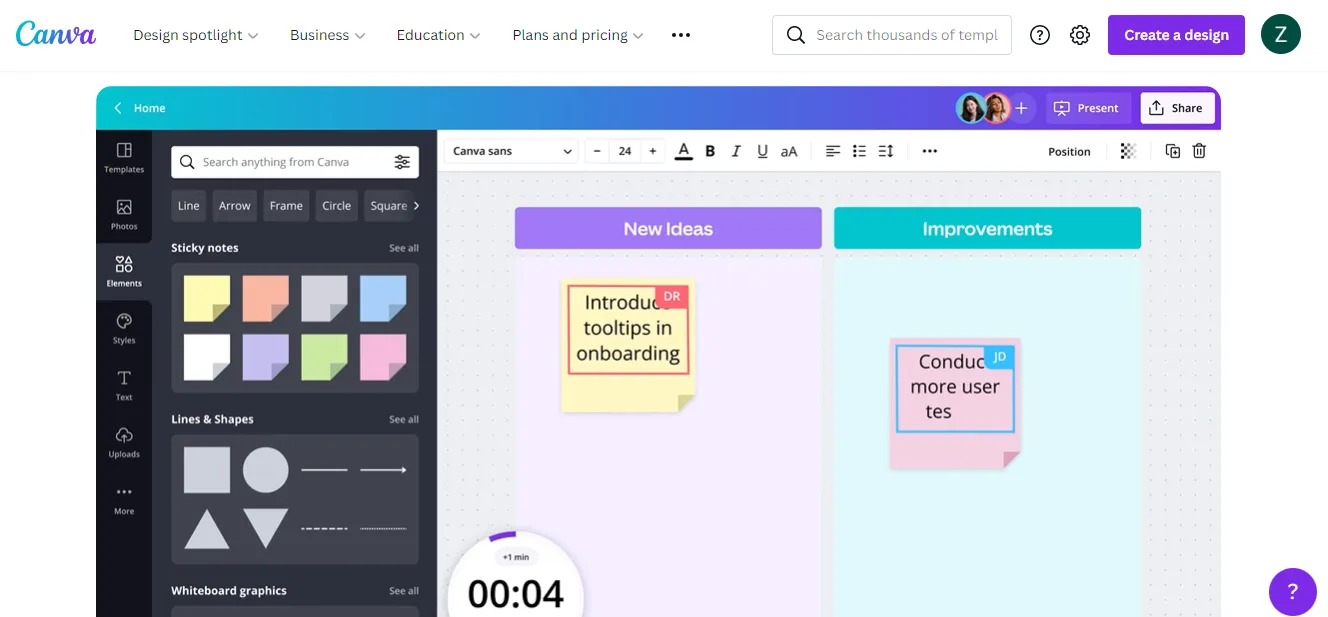1328x617 pixels.
Task: Expand the Business menu
Action: pos(328,35)
